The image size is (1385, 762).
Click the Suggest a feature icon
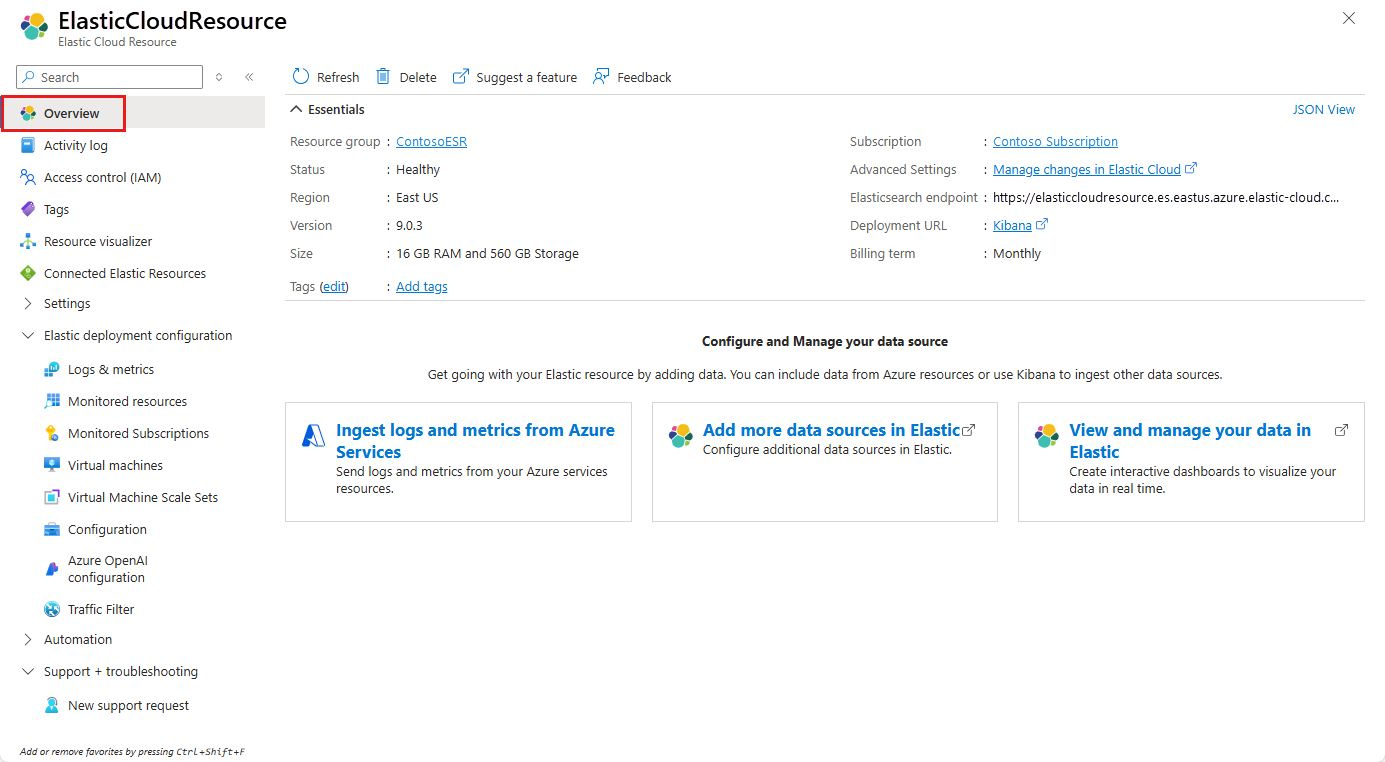pos(461,77)
